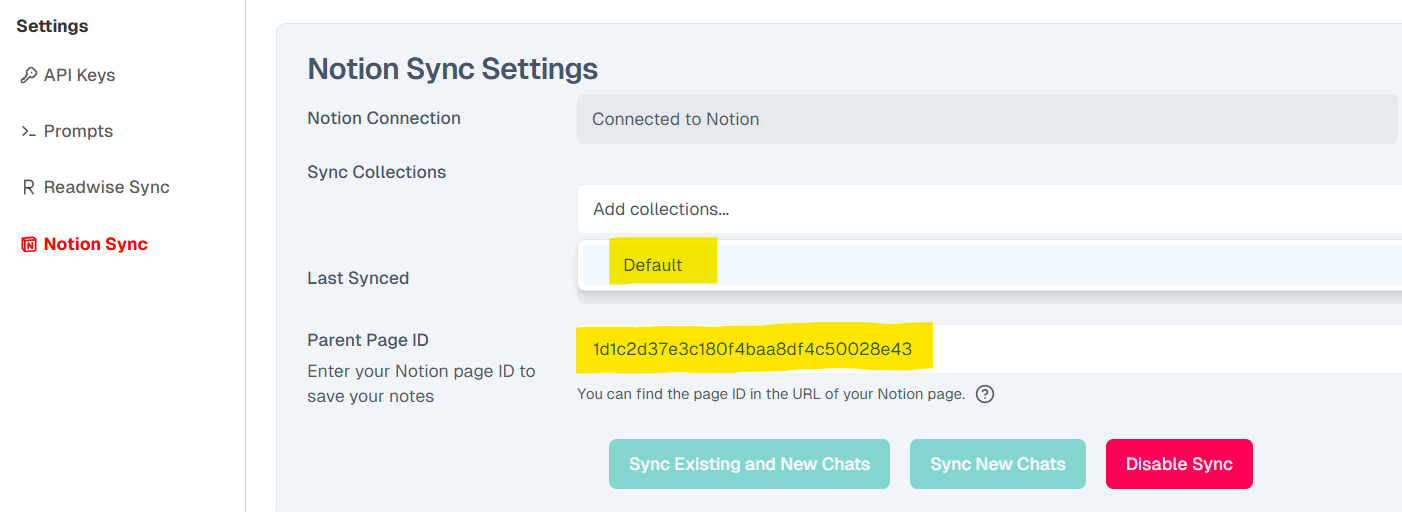Viewport: 1402px width, 512px height.
Task: Click 'Enter your Notion page ID' description
Action: tap(421, 383)
